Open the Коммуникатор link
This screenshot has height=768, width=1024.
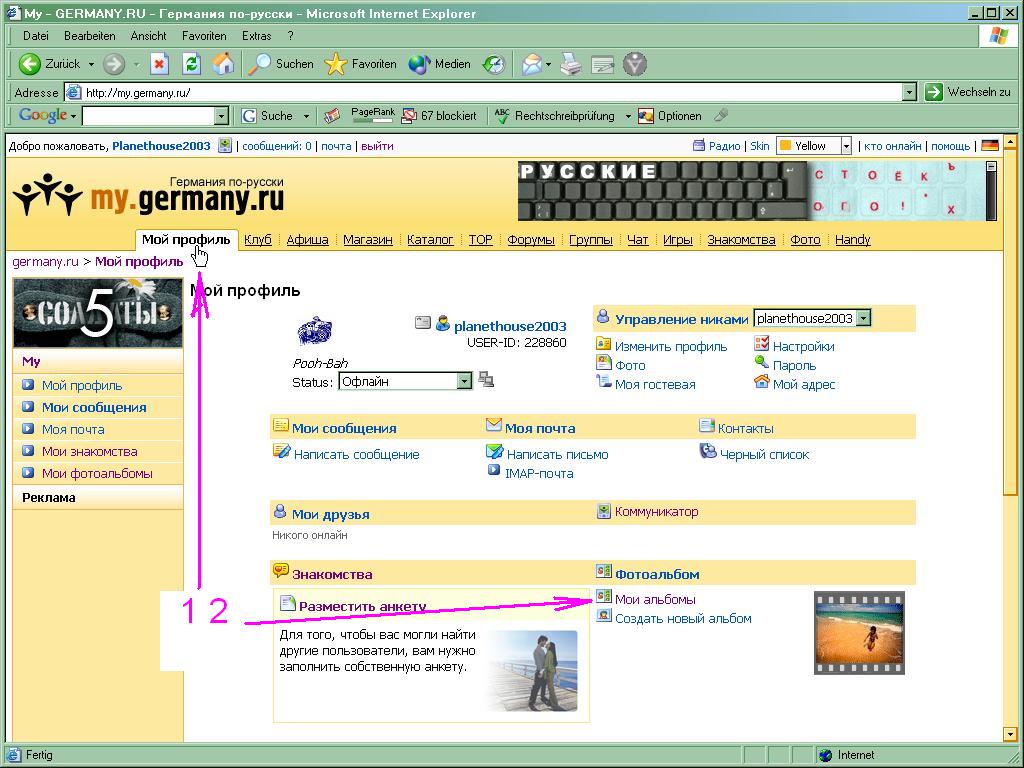pos(656,512)
